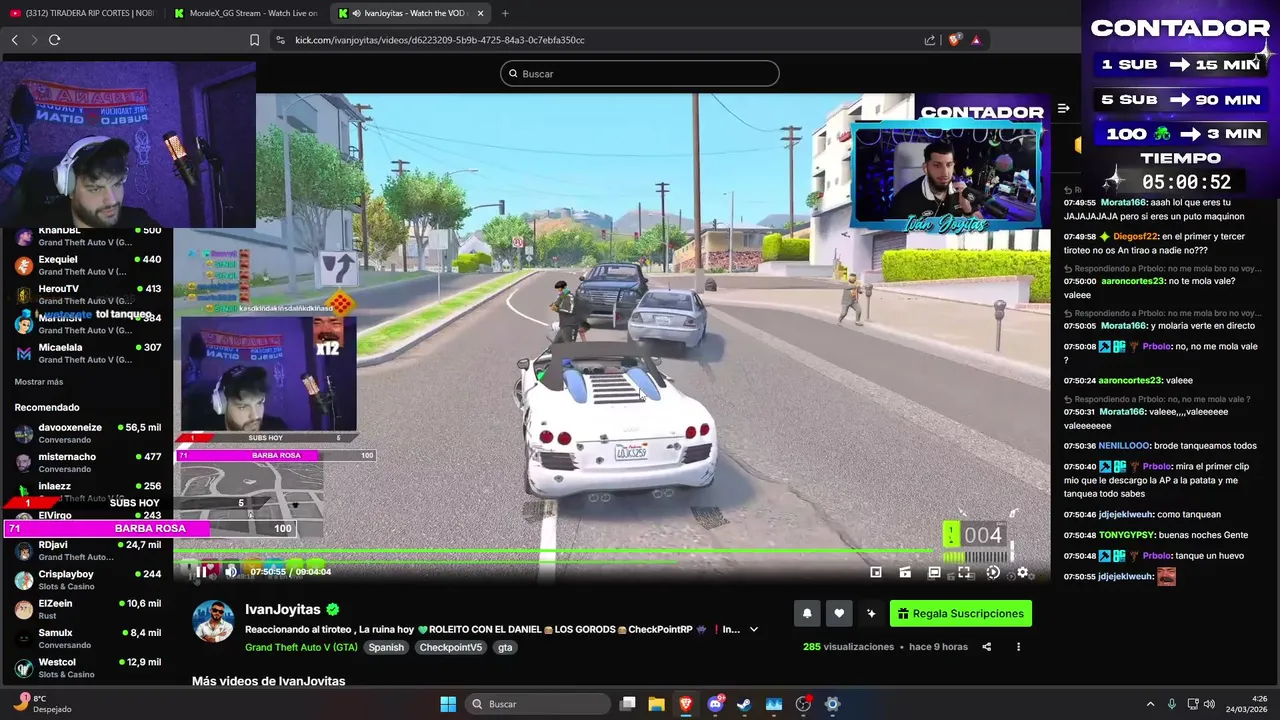Screen dimensions: 1280x720
Task: Open Brave Rewards triangle icon
Action: pyautogui.click(x=976, y=40)
